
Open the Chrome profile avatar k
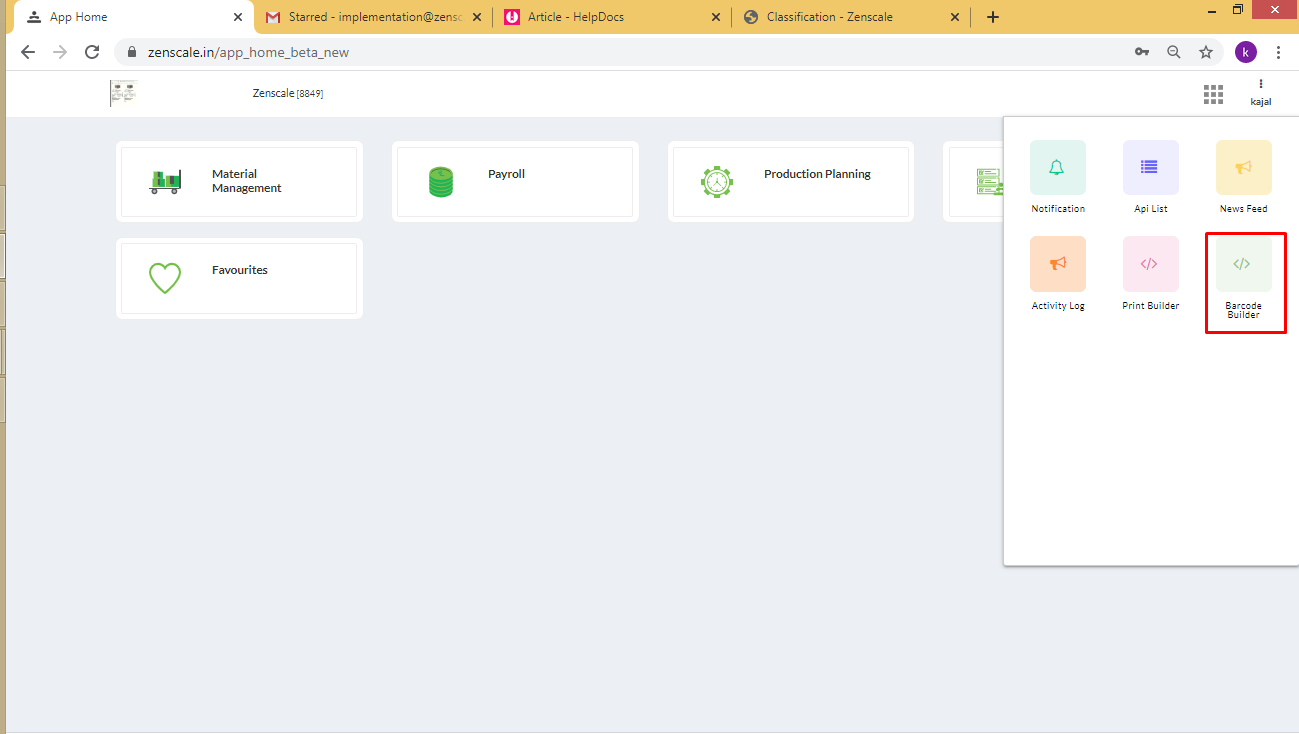[x=1245, y=52]
